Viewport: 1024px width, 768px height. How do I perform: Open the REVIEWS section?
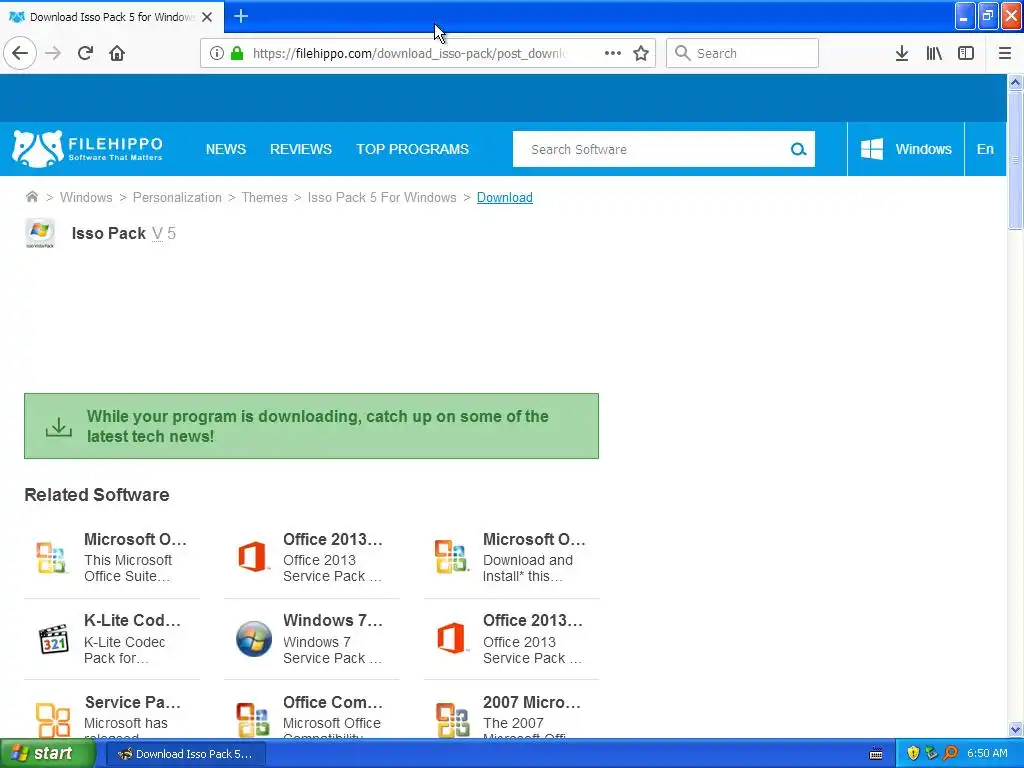(x=301, y=149)
